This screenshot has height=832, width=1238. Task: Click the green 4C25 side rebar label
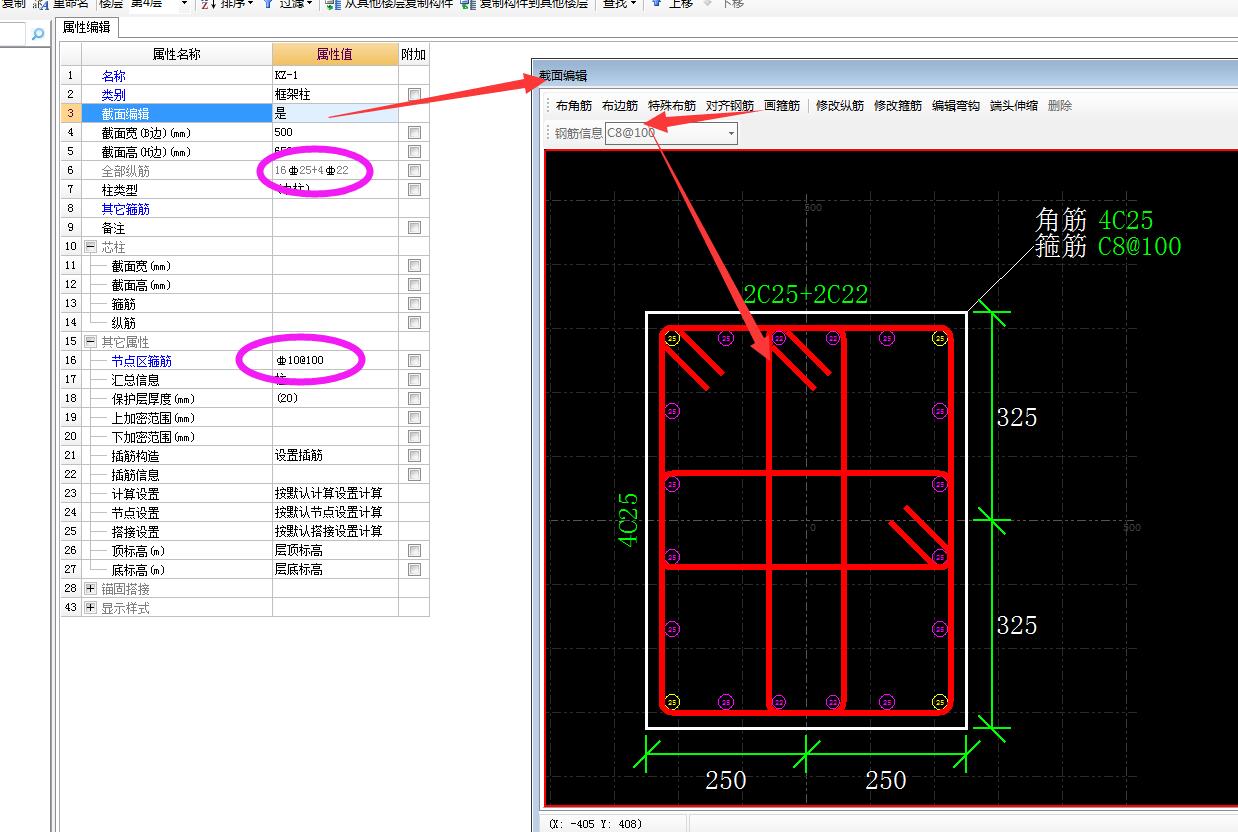(x=629, y=519)
